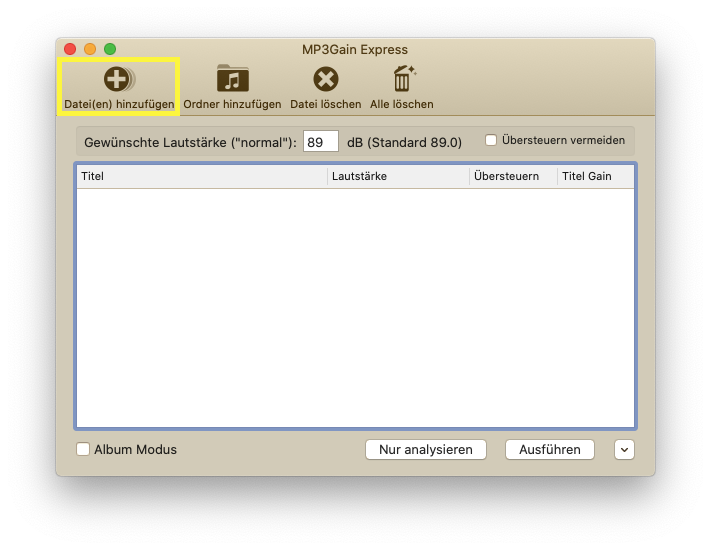Select the Titel Gain column header
The height and width of the screenshot is (550, 711).
[x=594, y=176]
